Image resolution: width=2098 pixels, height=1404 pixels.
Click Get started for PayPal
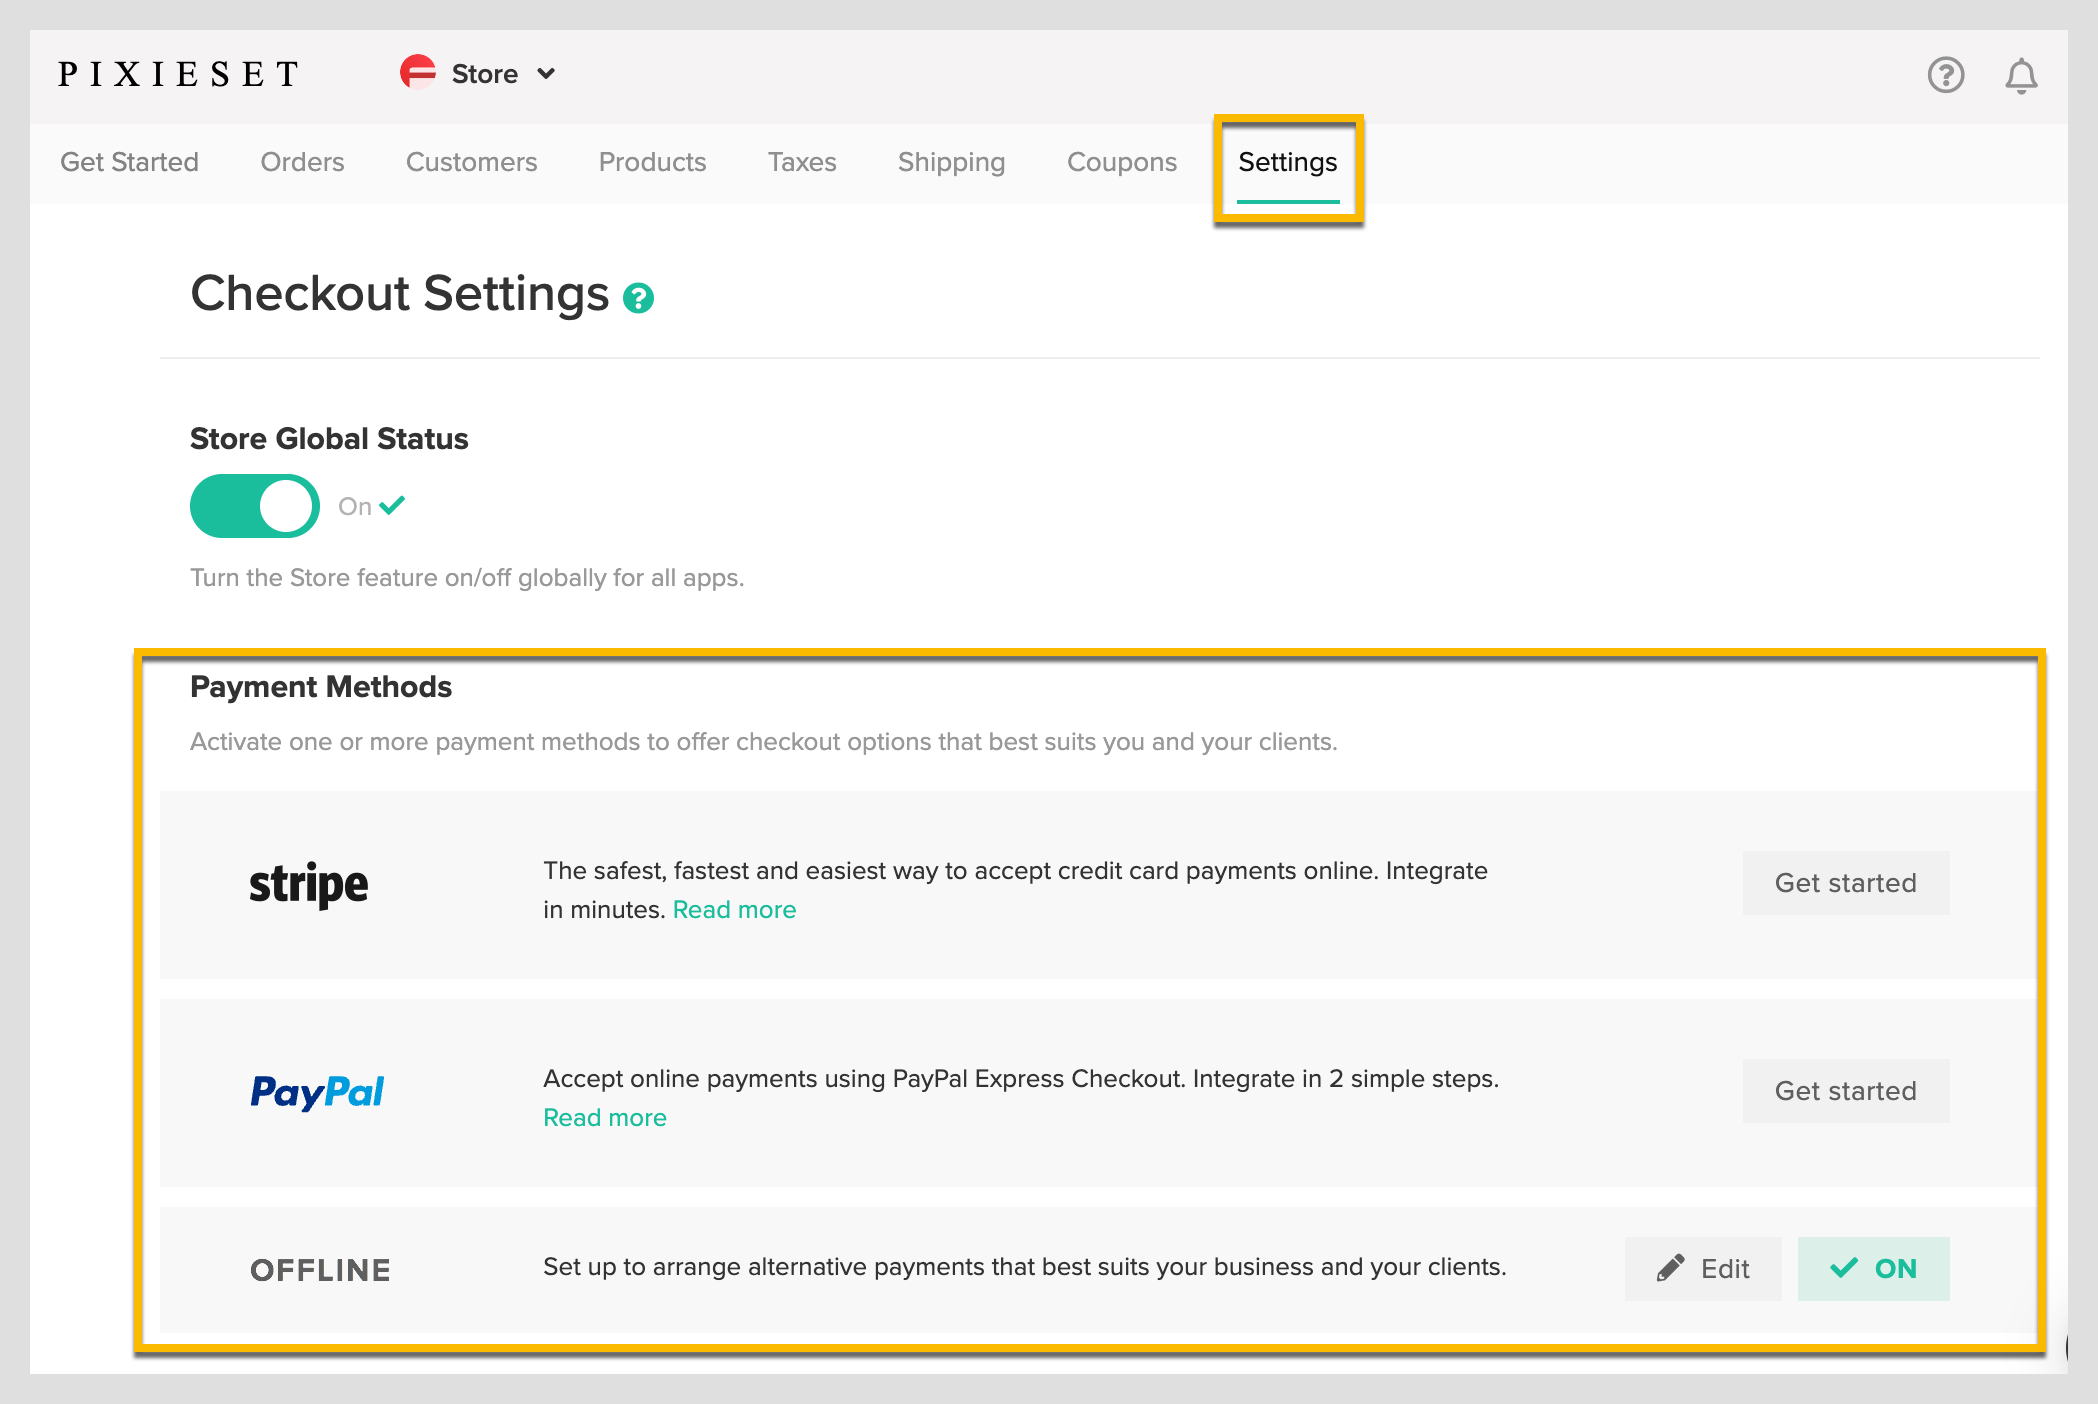pyautogui.click(x=1845, y=1091)
